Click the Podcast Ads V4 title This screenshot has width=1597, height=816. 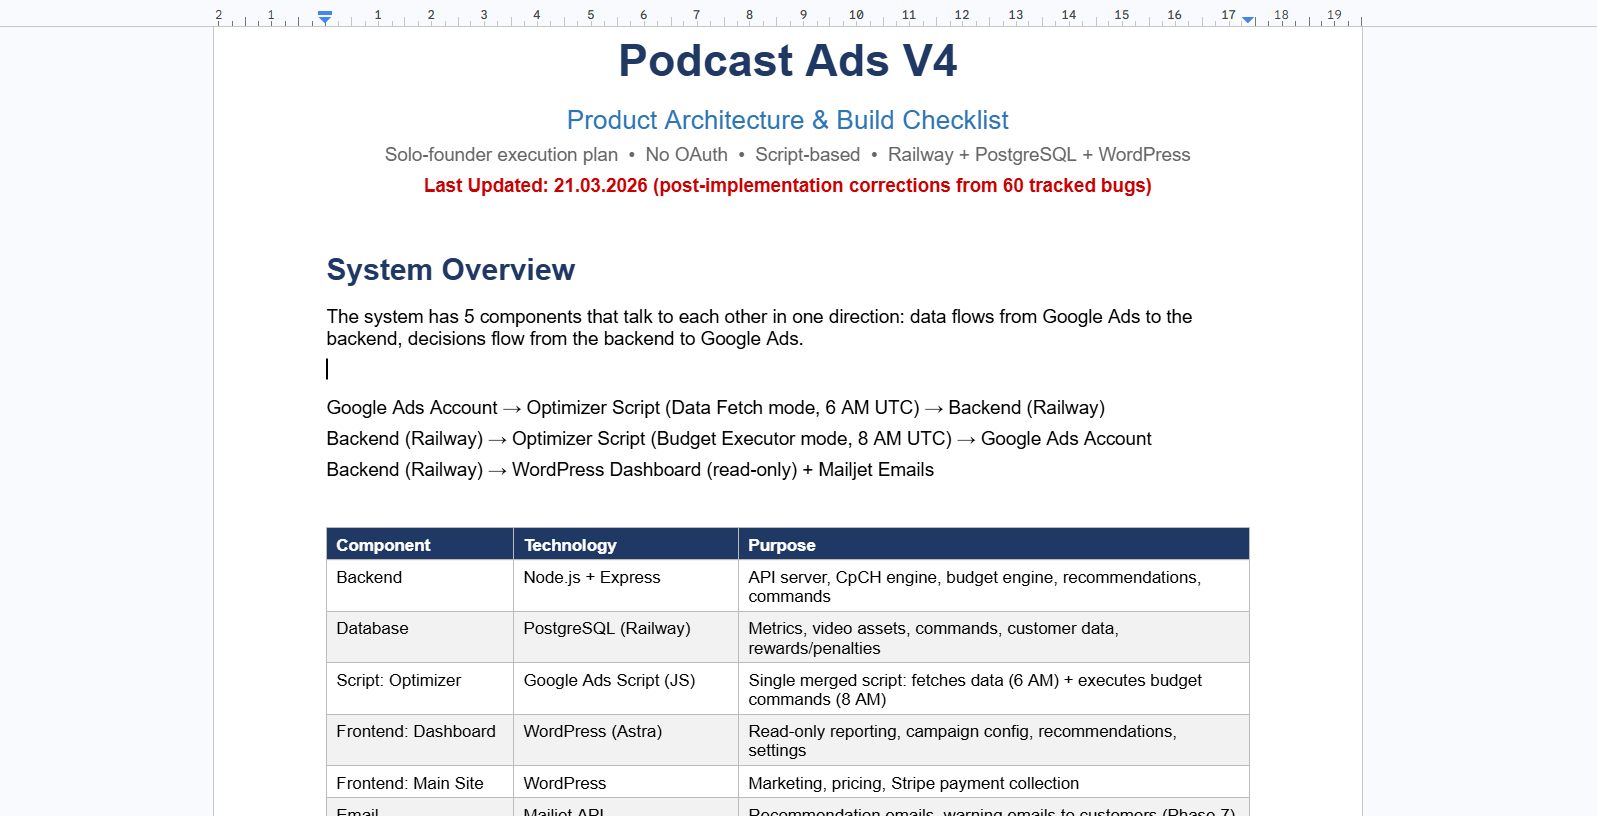pyautogui.click(x=787, y=61)
